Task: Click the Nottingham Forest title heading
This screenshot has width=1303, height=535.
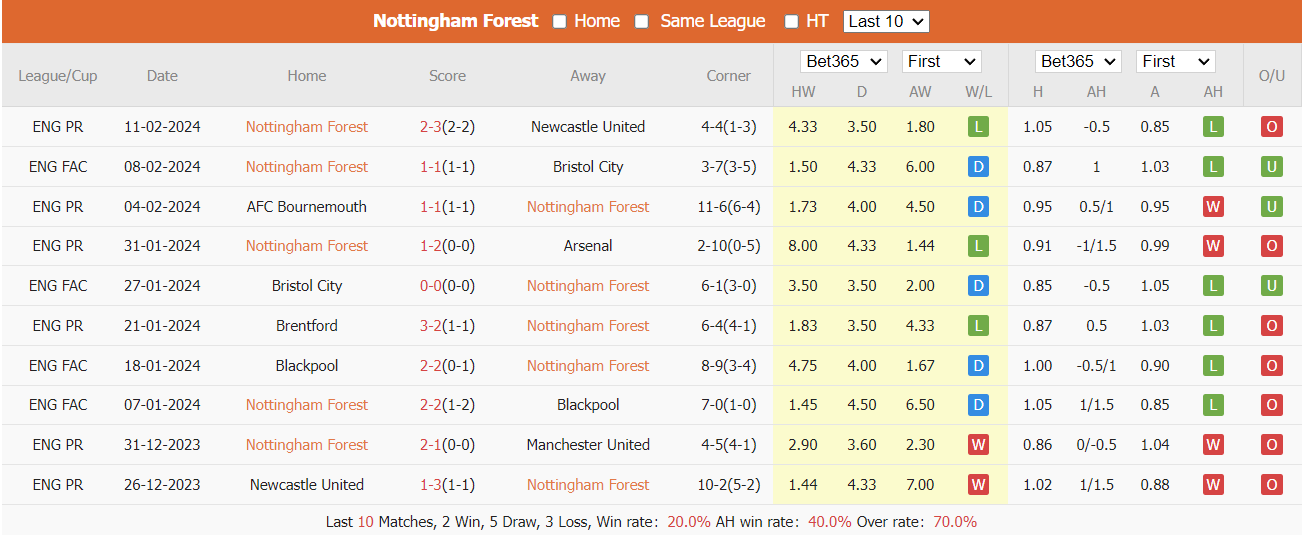Action: 455,21
